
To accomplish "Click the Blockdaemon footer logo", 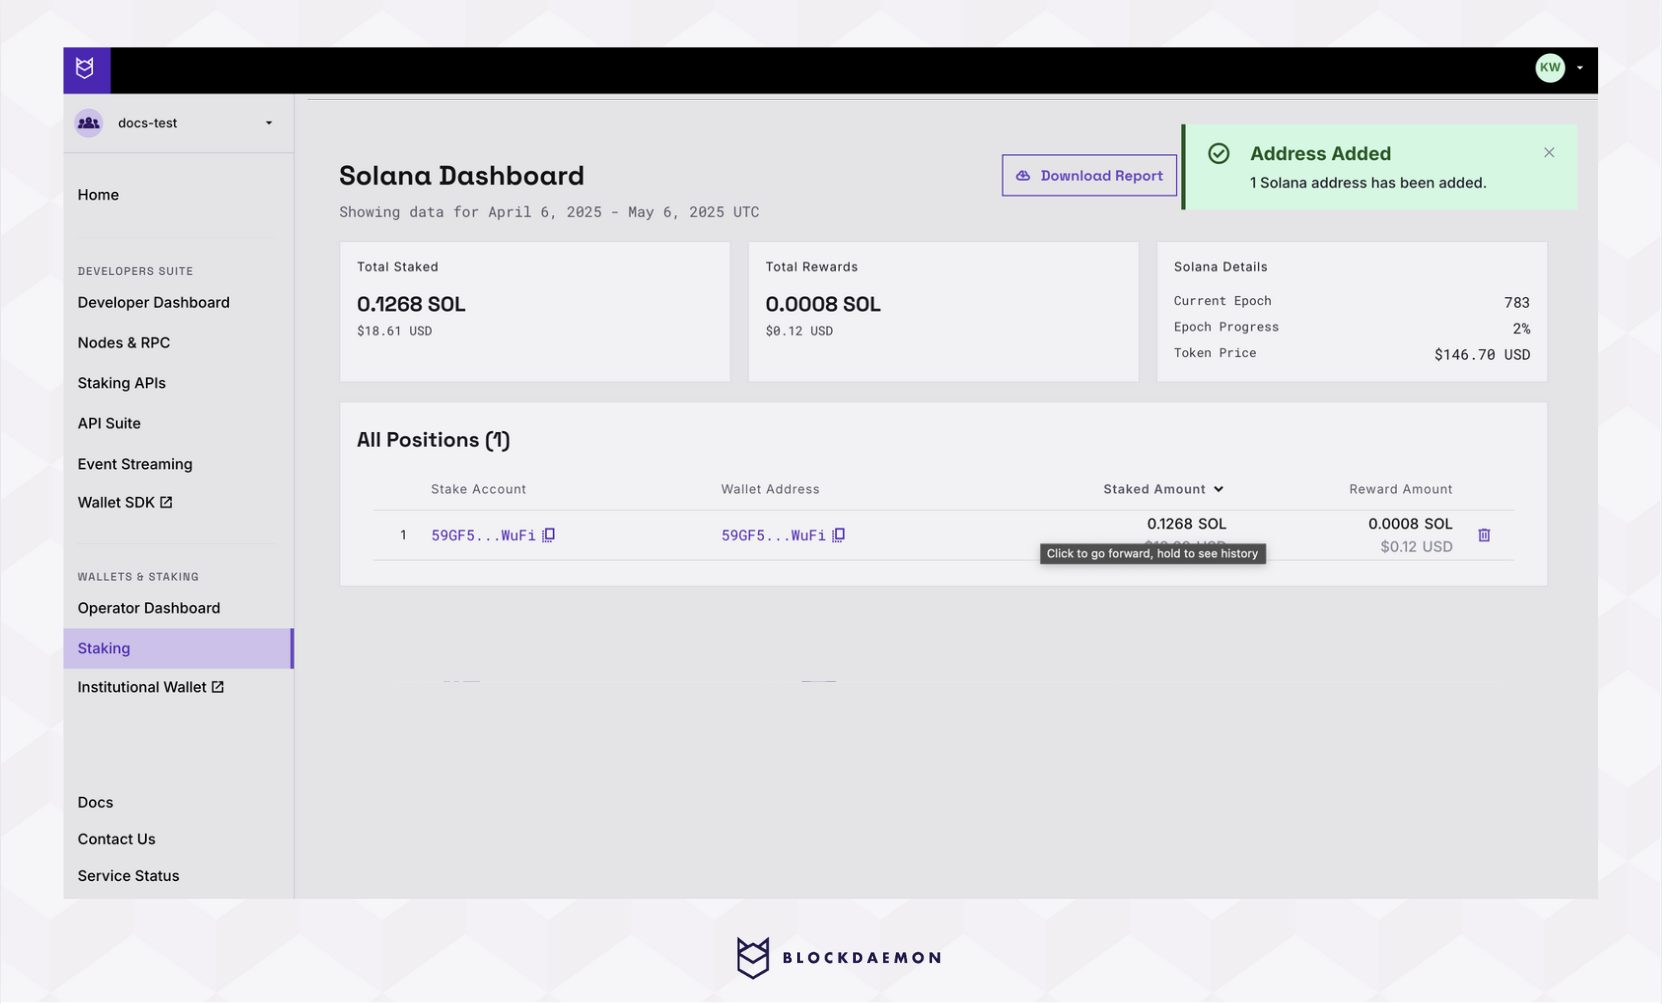I will (838, 958).
